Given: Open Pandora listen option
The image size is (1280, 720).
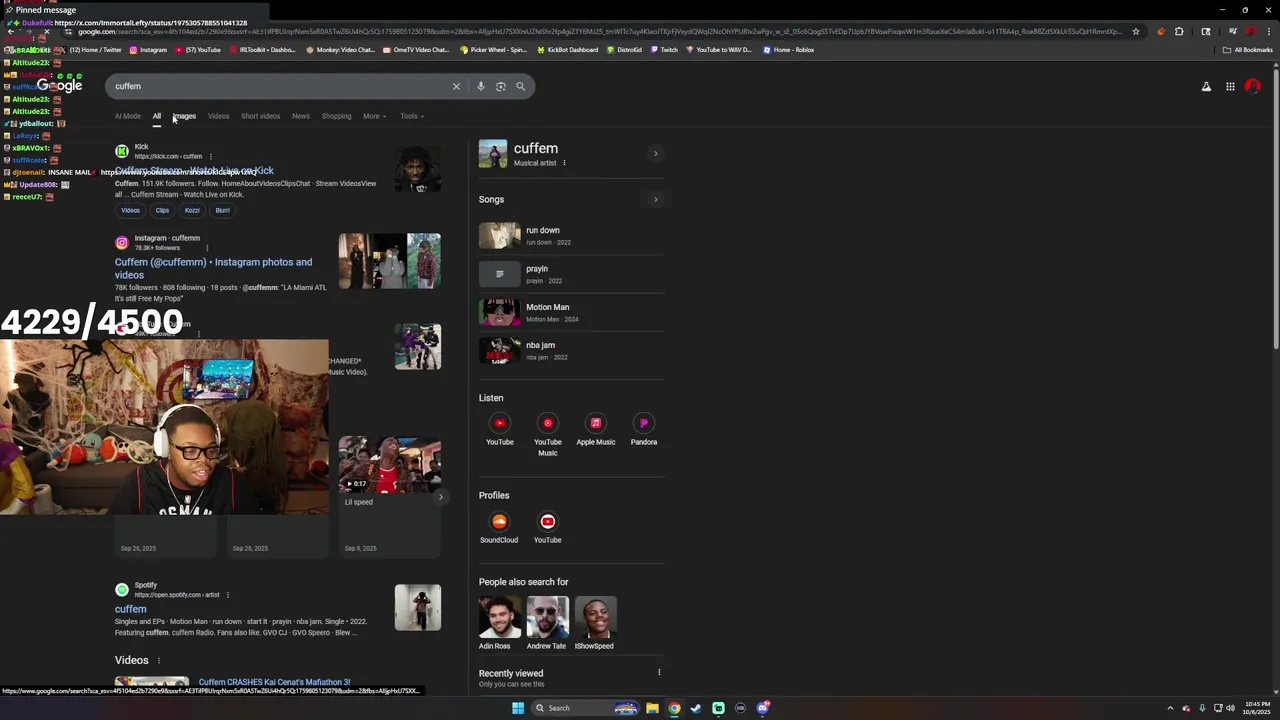Looking at the screenshot, I should [644, 429].
